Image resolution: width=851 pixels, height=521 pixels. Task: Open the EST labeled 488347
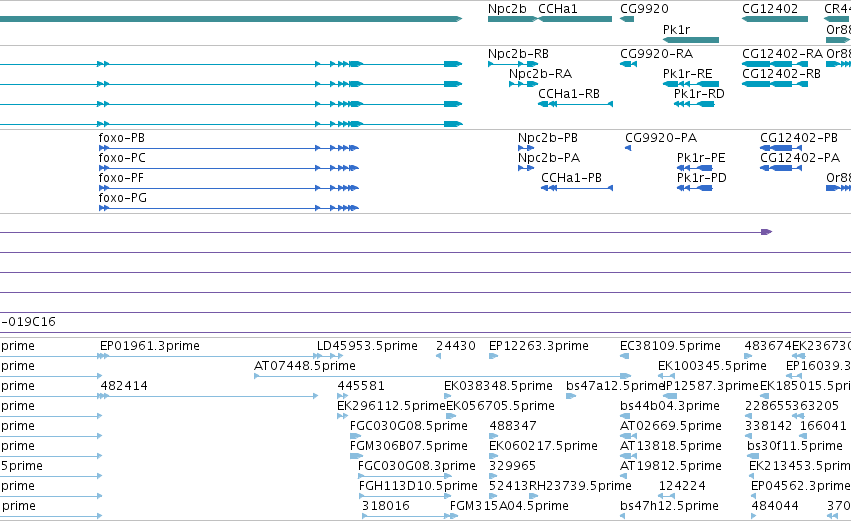(513, 426)
